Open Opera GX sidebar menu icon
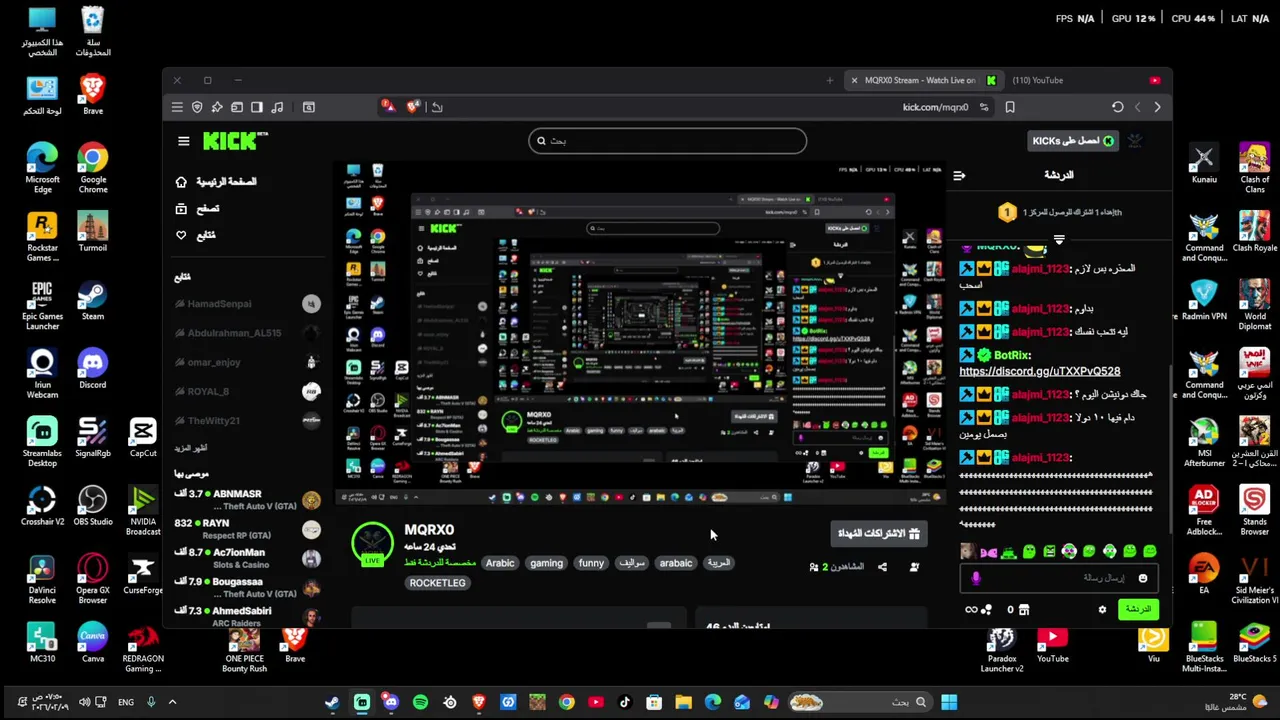Screen dimensions: 1280x720 [x=177, y=107]
